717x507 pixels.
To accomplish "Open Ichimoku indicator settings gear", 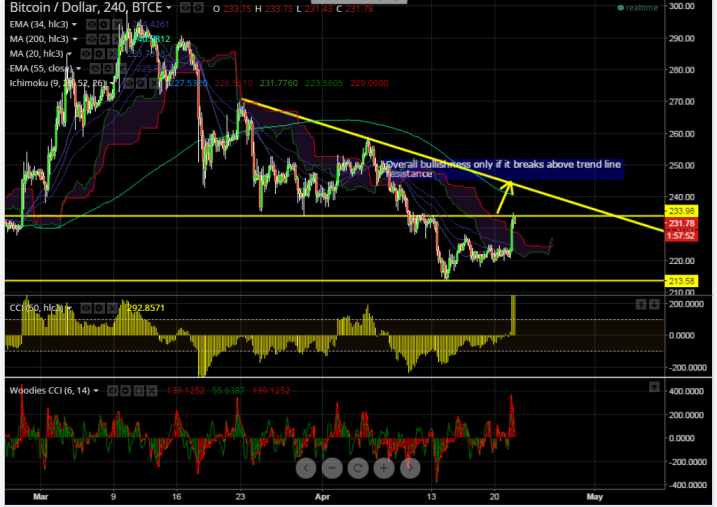I will tap(142, 83).
